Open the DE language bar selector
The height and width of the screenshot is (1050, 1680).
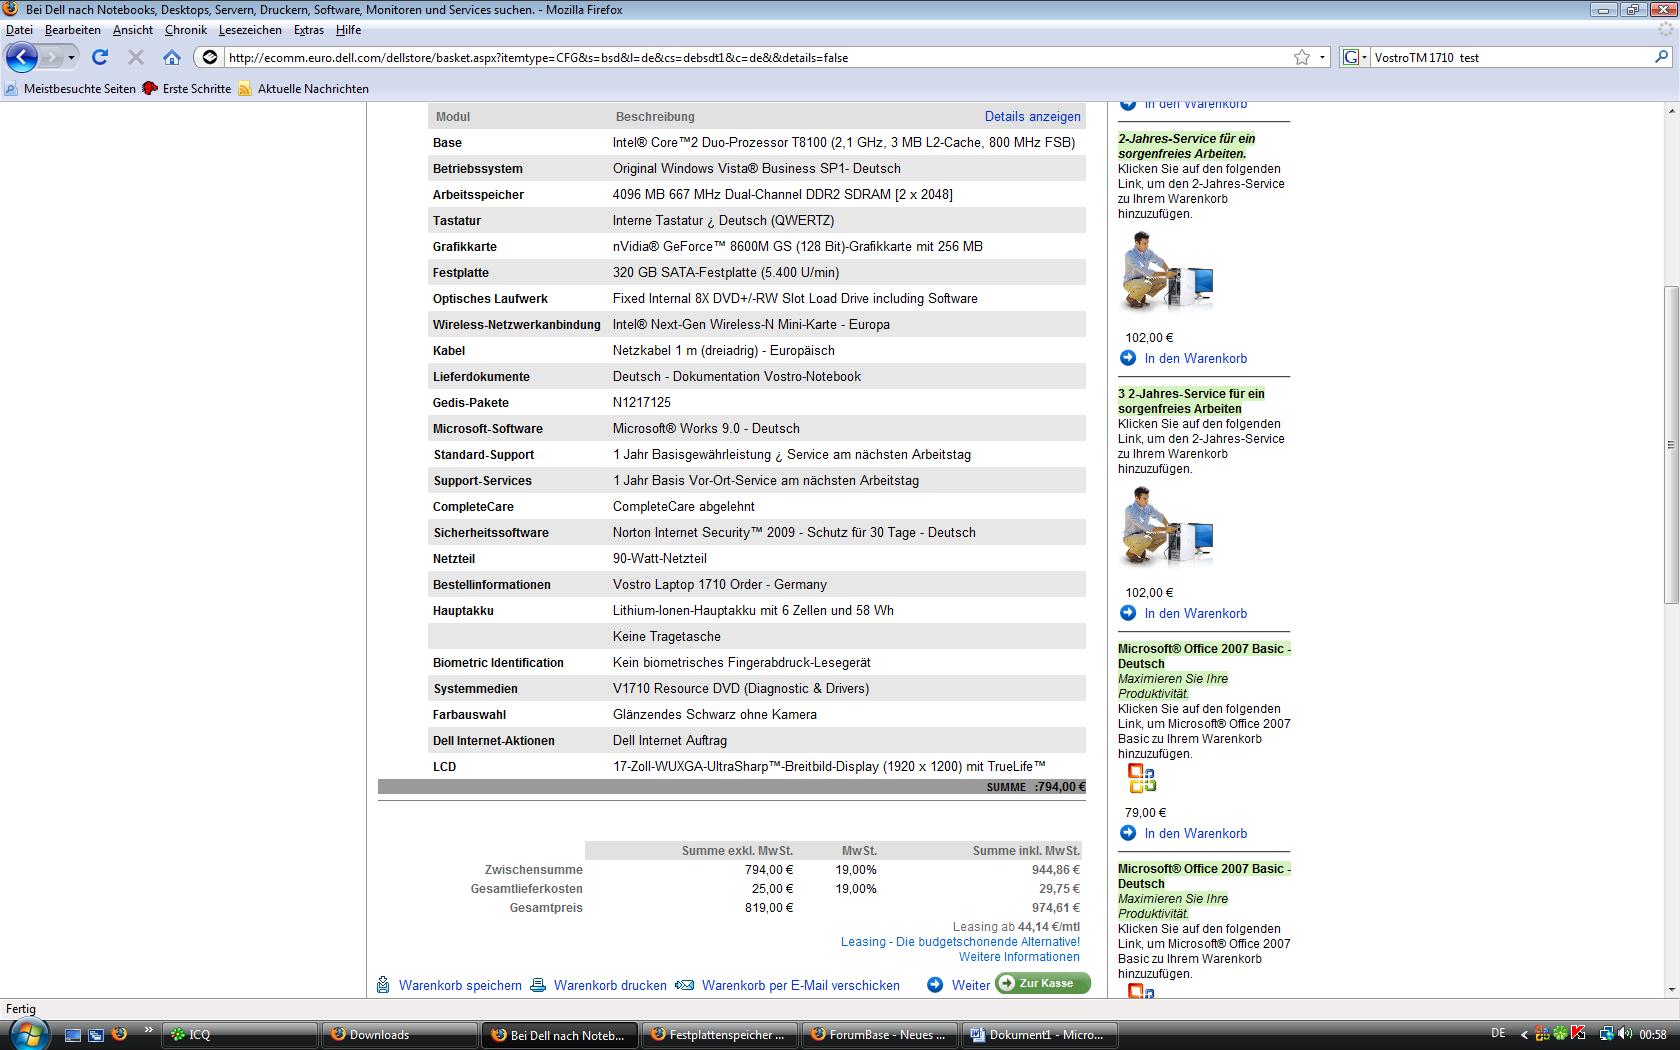click(1498, 1033)
